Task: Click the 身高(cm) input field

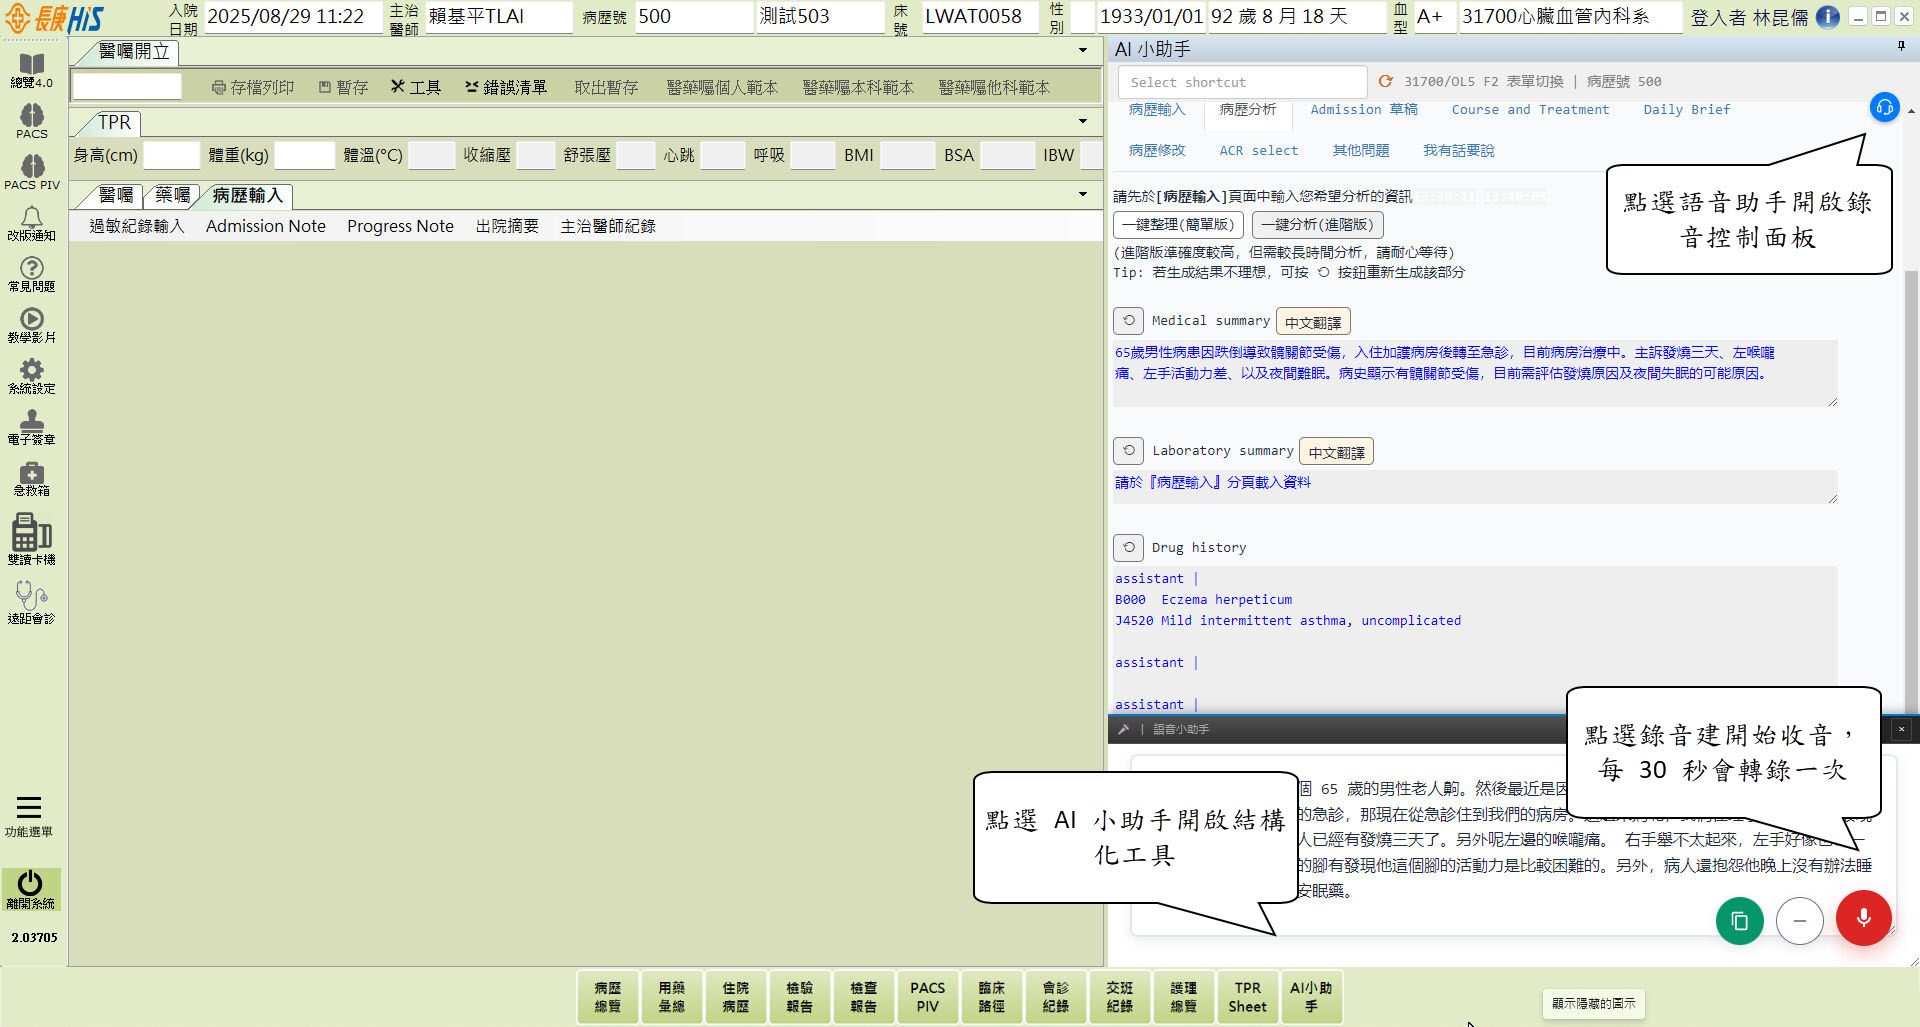Action: tap(172, 156)
